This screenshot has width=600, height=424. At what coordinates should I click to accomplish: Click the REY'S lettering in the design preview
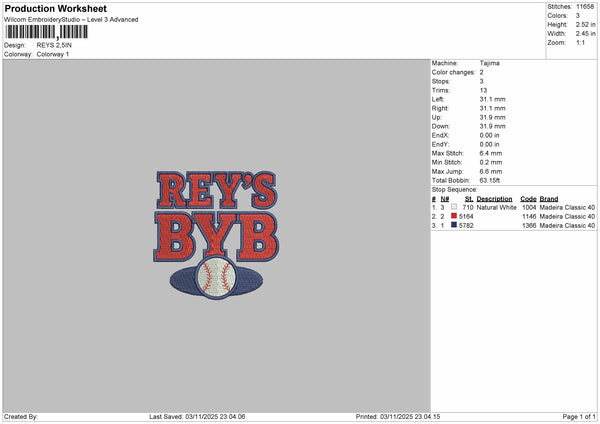coord(216,190)
